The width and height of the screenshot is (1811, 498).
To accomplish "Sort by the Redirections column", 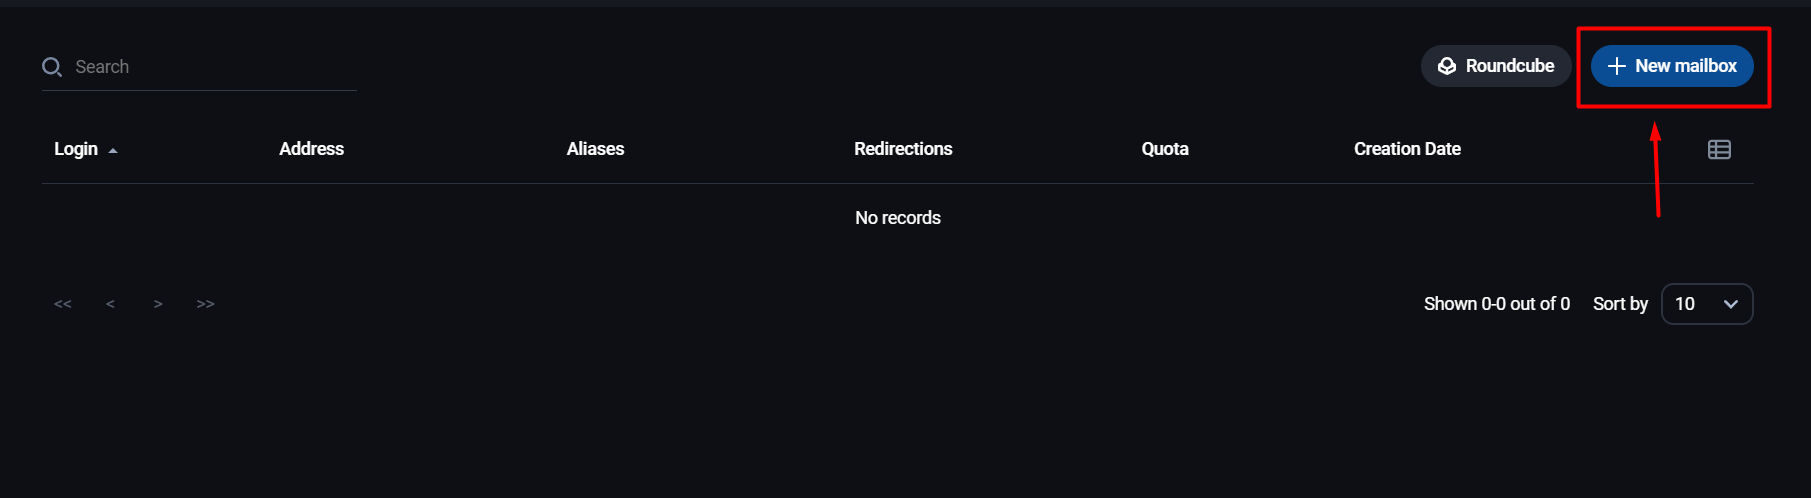I will point(903,149).
